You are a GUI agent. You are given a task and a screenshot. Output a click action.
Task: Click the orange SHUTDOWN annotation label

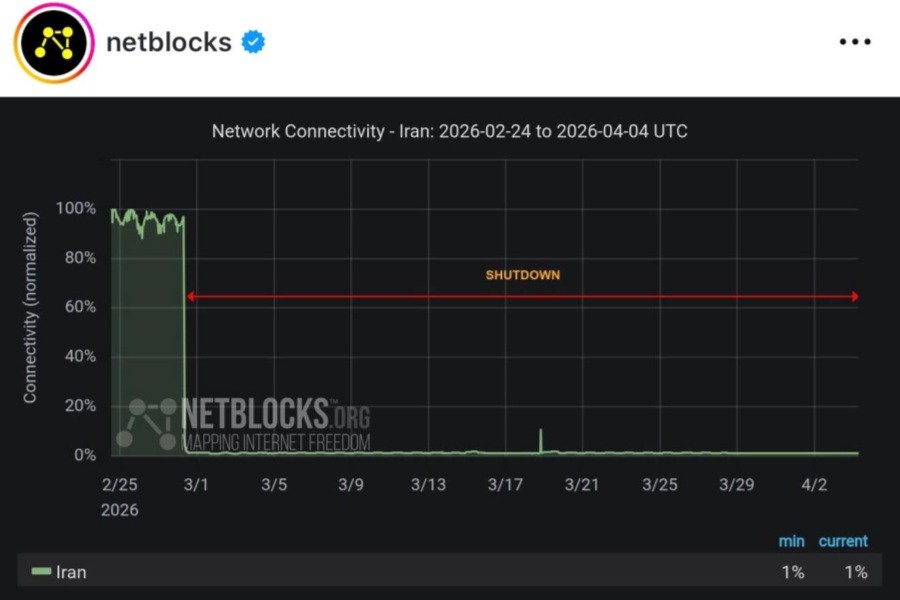tap(522, 275)
